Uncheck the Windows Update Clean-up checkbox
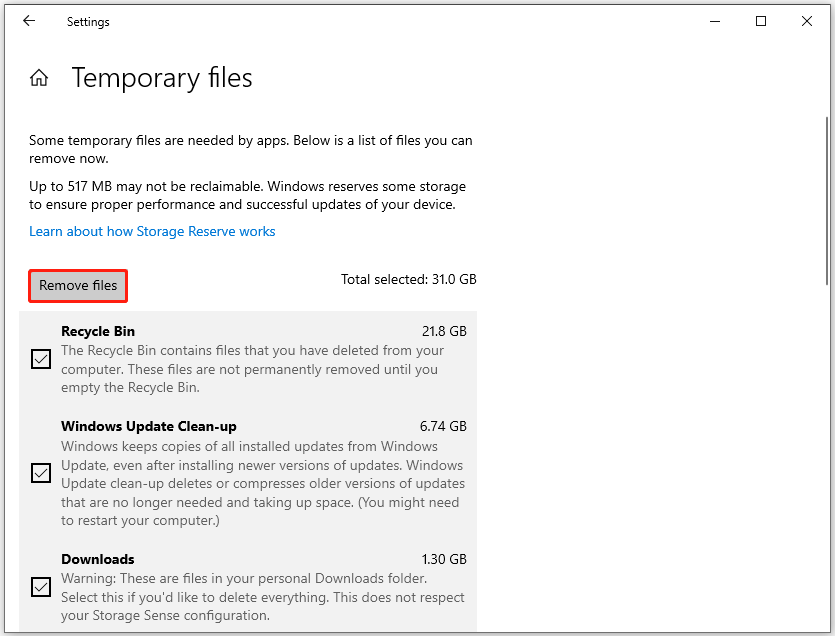Viewport: 835px width, 636px height. click(x=40, y=473)
